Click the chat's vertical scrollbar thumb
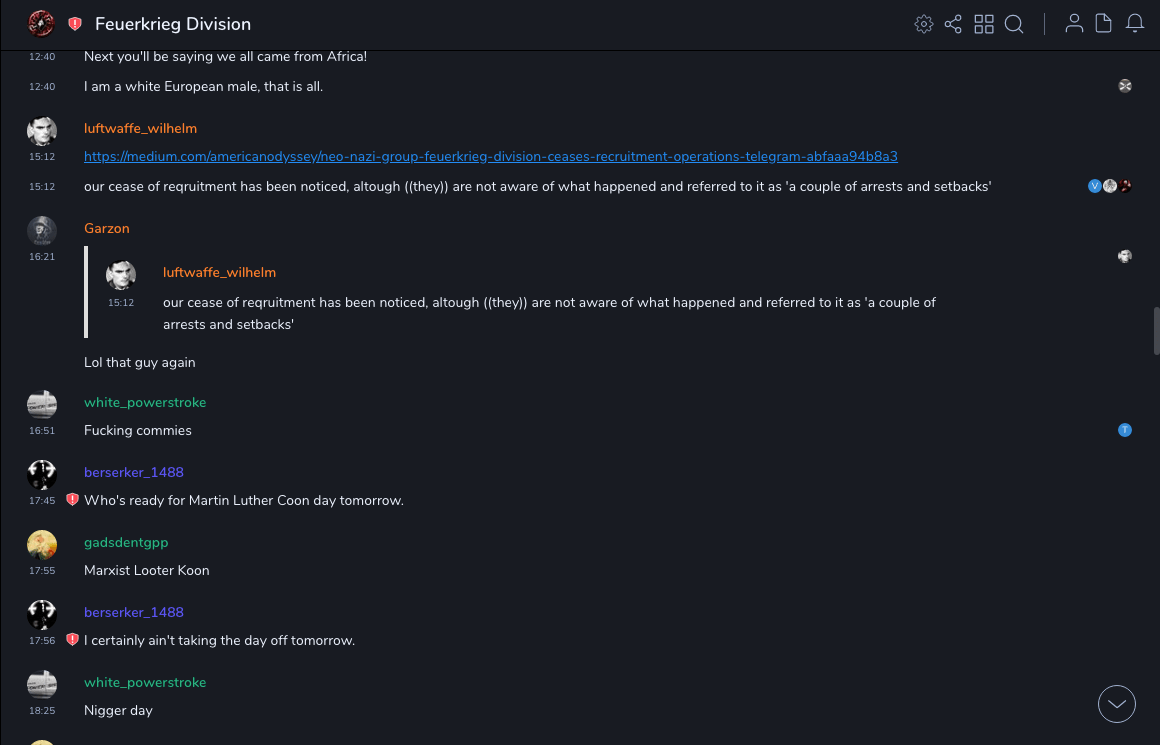1160x745 pixels. point(1156,331)
